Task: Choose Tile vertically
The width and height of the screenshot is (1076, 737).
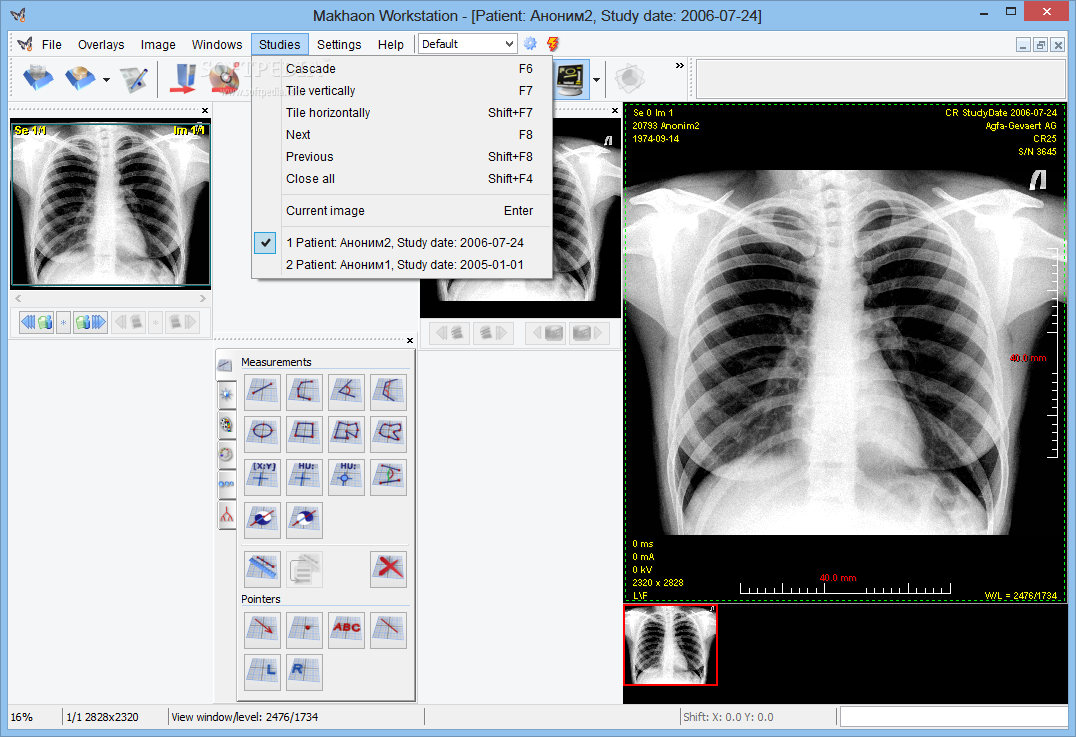Action: [x=402, y=91]
